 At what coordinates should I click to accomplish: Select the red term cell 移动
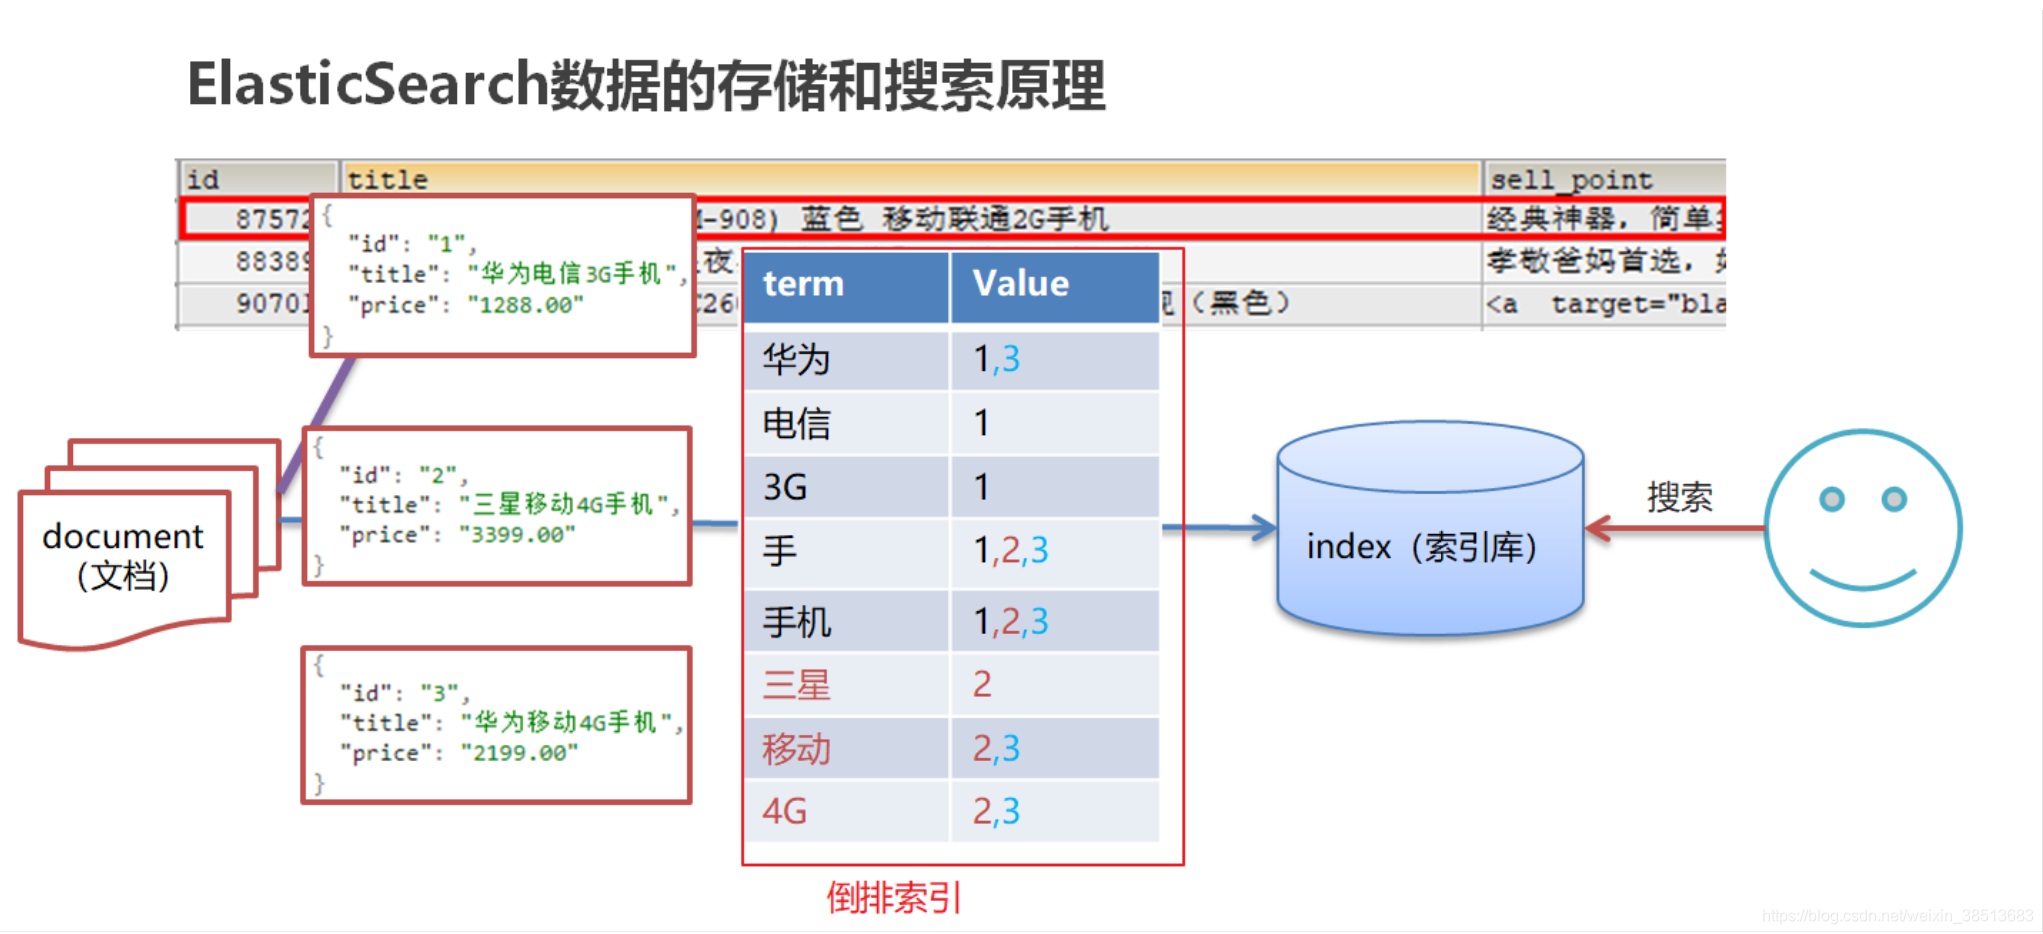(x=846, y=748)
